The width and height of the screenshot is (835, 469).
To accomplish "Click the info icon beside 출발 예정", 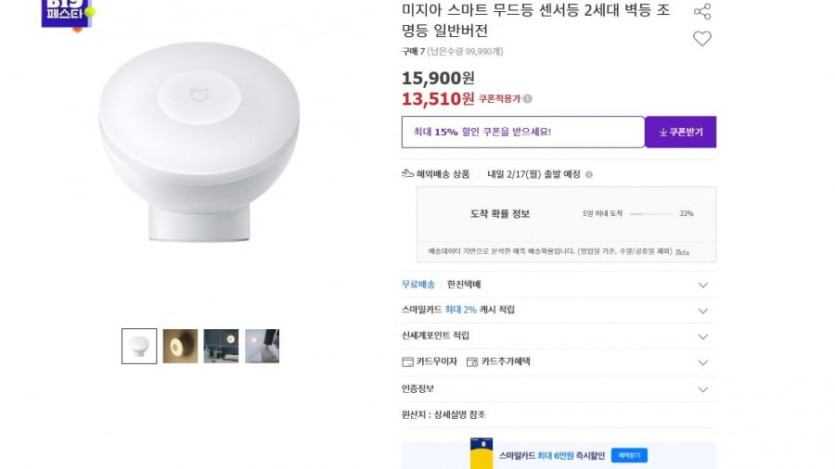I will pyautogui.click(x=589, y=174).
